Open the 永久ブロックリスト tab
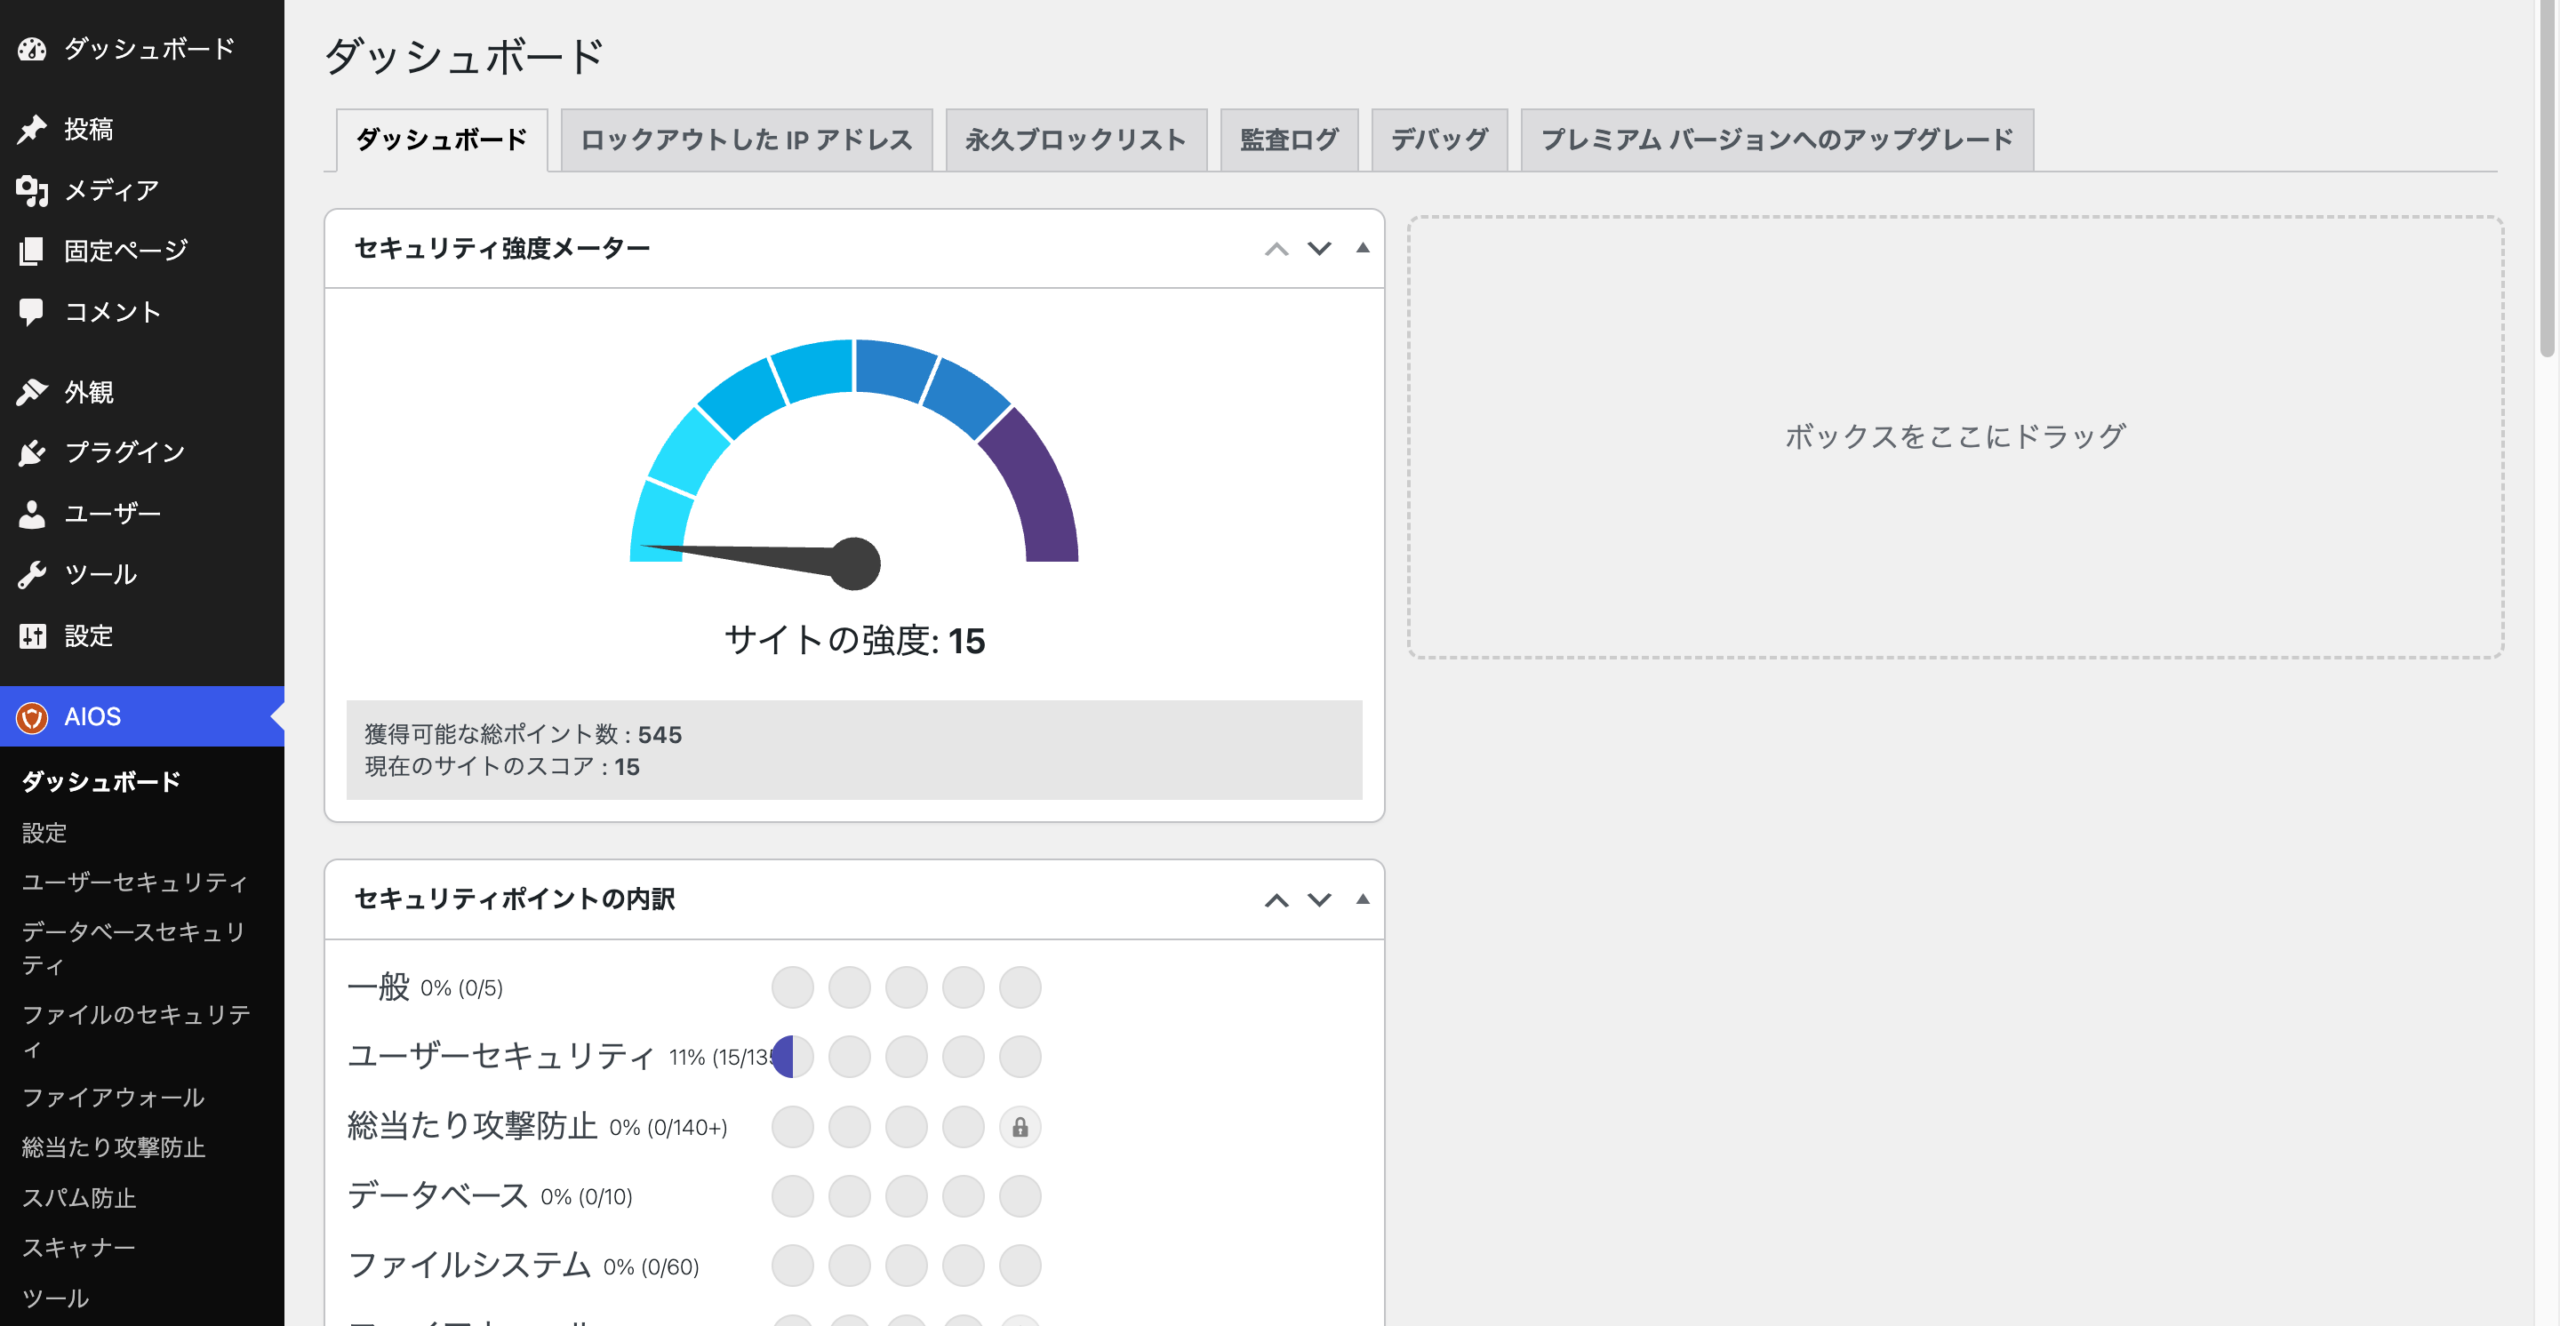The image size is (2560, 1326). coord(1076,140)
